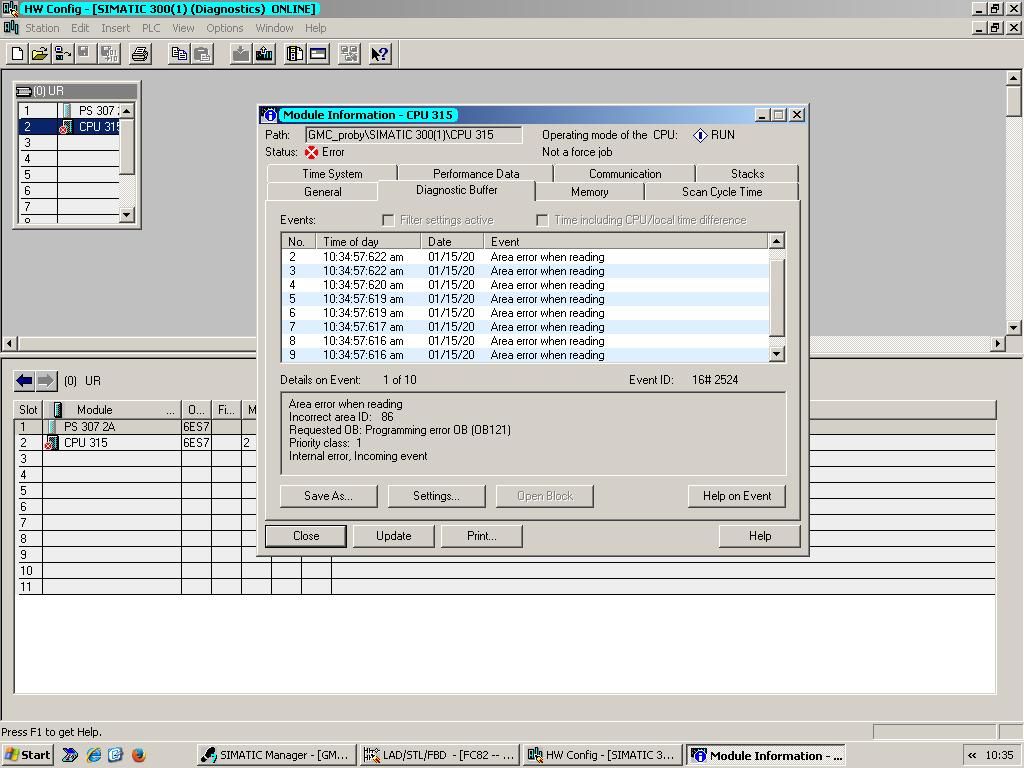Close the Module Information dialog via Close button
This screenshot has height=768, width=1024.
pyautogui.click(x=306, y=536)
